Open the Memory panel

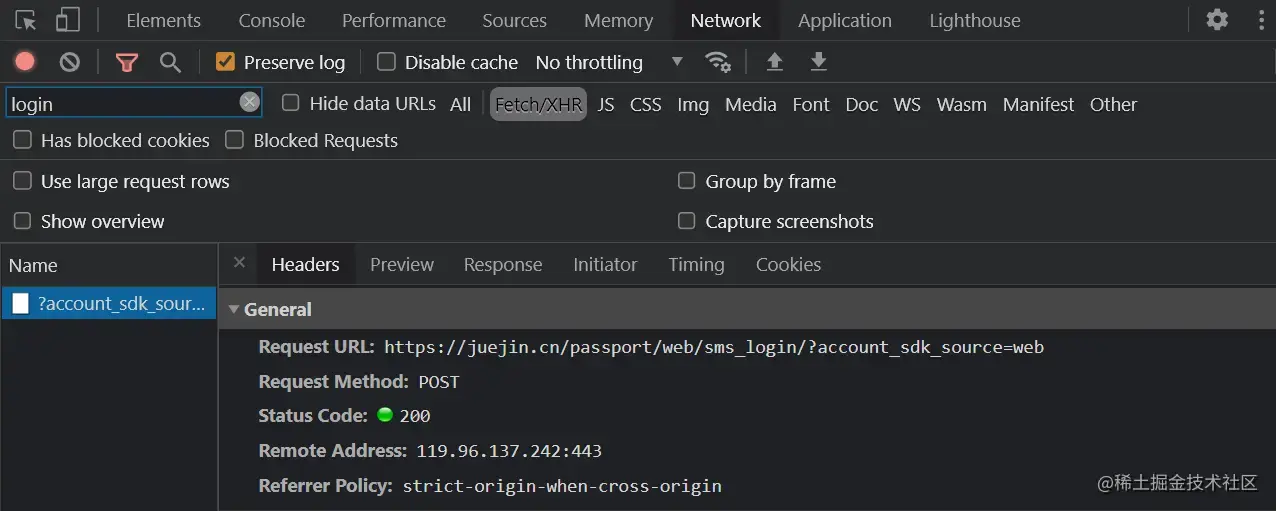pyautogui.click(x=618, y=20)
